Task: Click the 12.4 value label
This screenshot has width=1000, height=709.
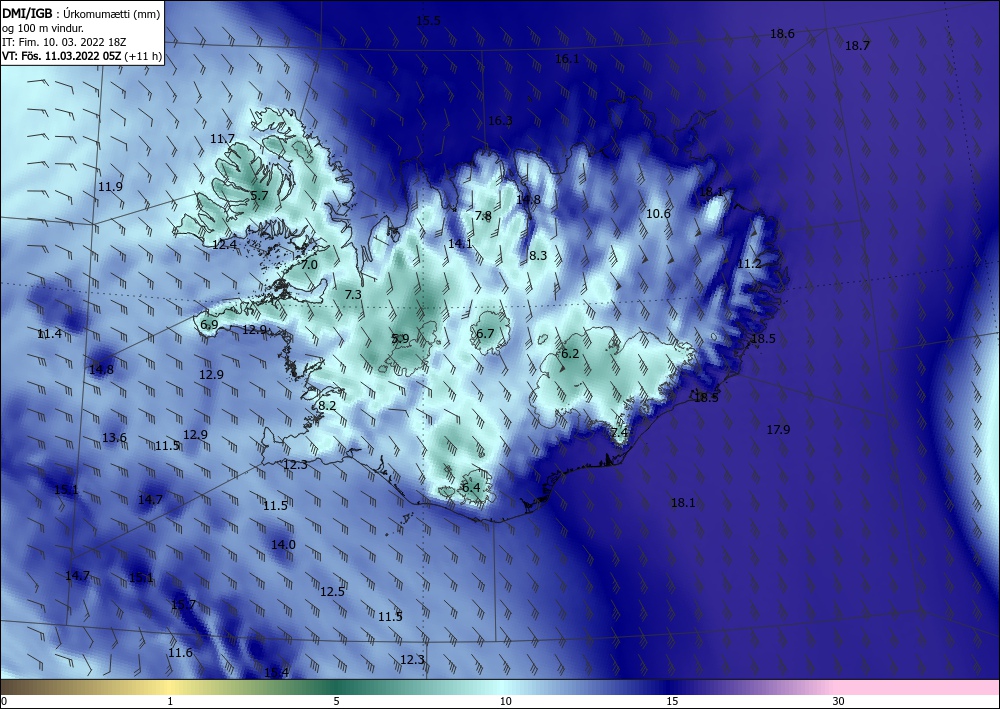Action: click(224, 244)
